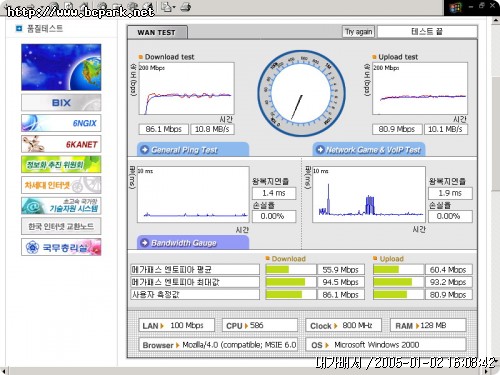Click the Upload test graph
The width and height of the screenshot is (500, 375).
pyautogui.click(x=420, y=89)
